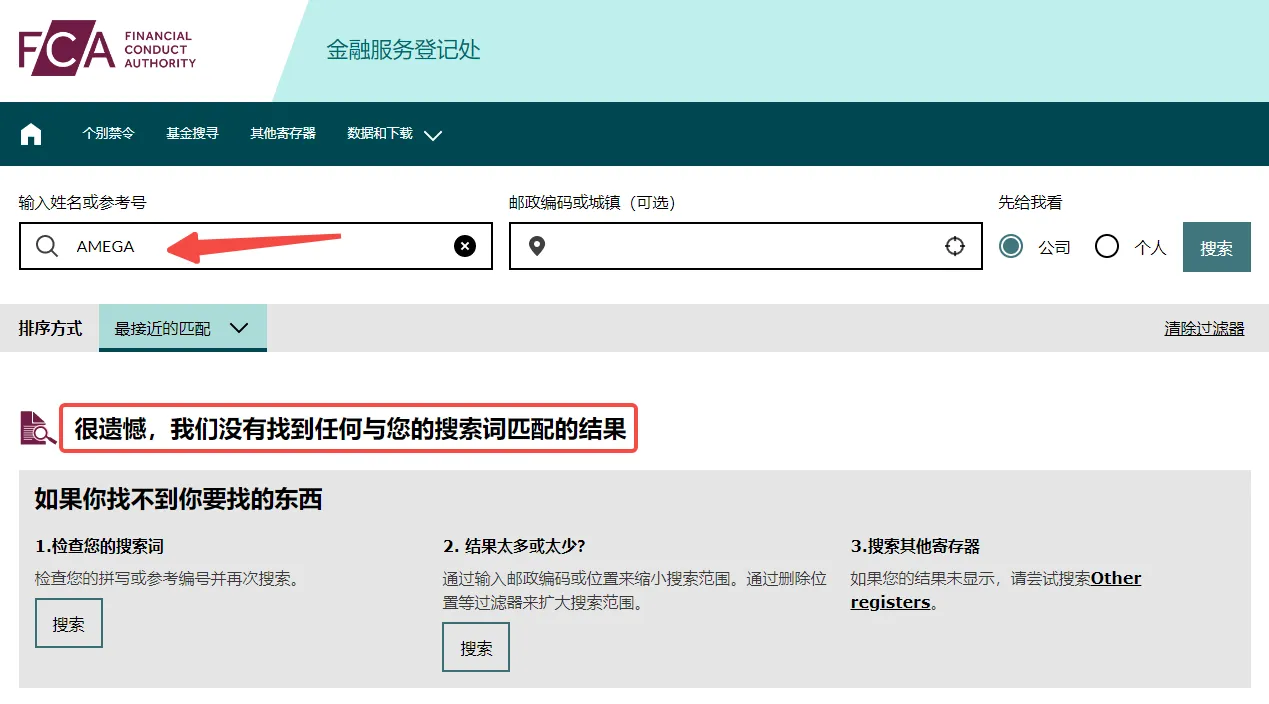Click the FCA Financial Conduct Authority logo

tap(107, 48)
